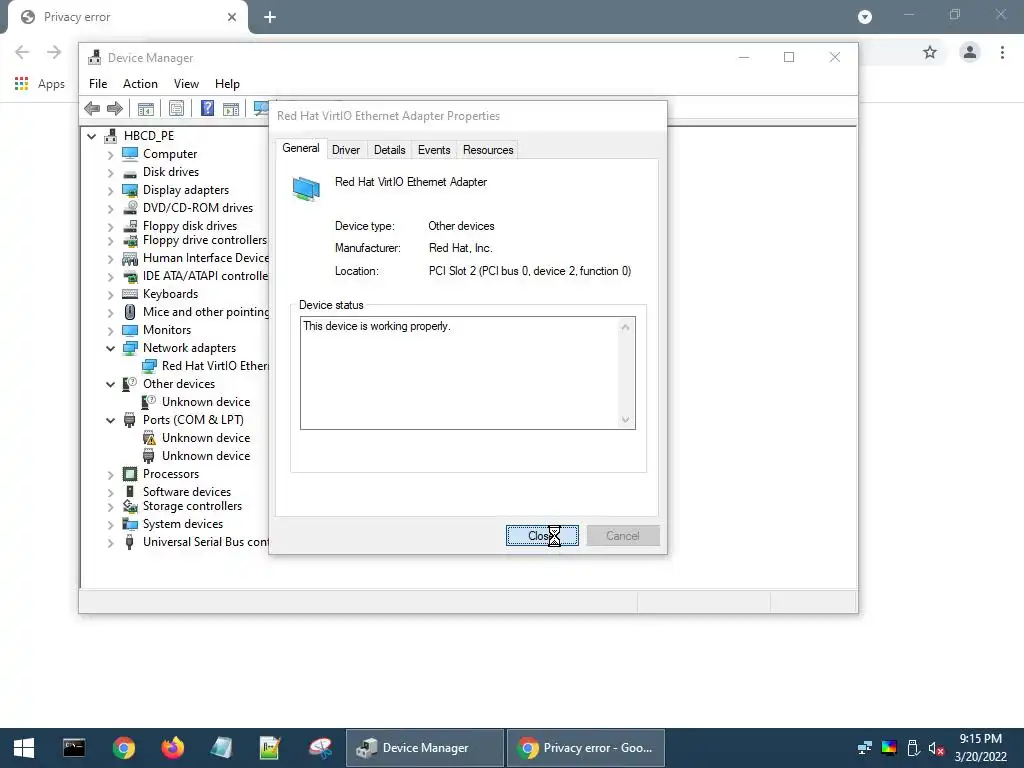Click the safely remove USB tray icon

pos(914,748)
